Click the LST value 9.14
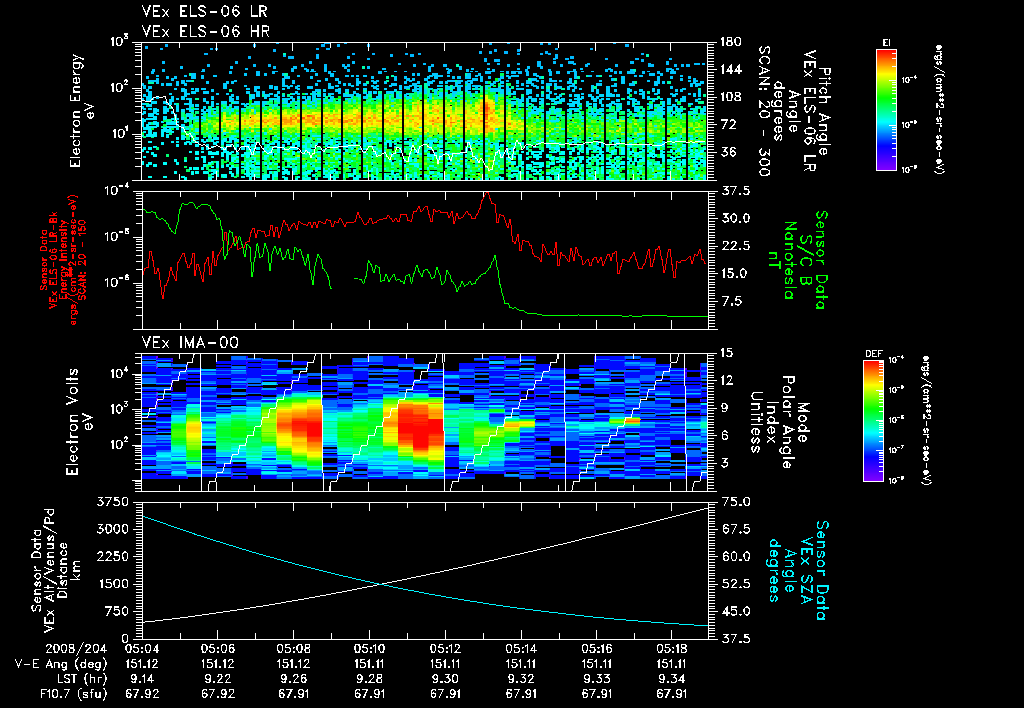Viewport: 1024px width, 708px height. coord(142,679)
